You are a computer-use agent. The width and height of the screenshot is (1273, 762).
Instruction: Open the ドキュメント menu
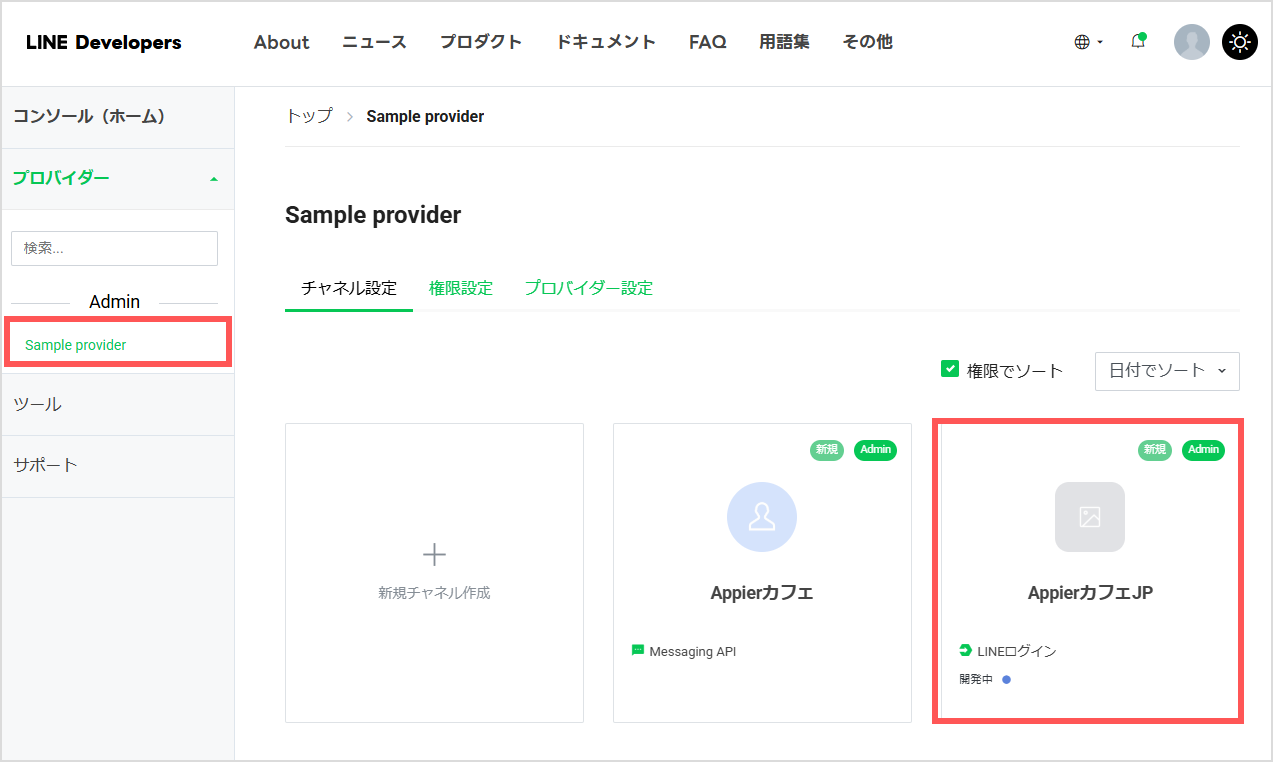point(606,42)
